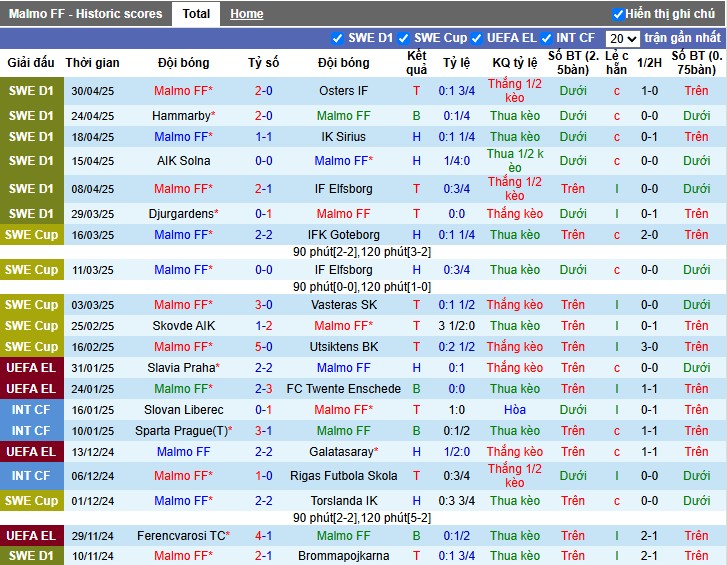
Task: Click the half-time score 3-0 in Utsiktens row
Action: click(x=649, y=347)
